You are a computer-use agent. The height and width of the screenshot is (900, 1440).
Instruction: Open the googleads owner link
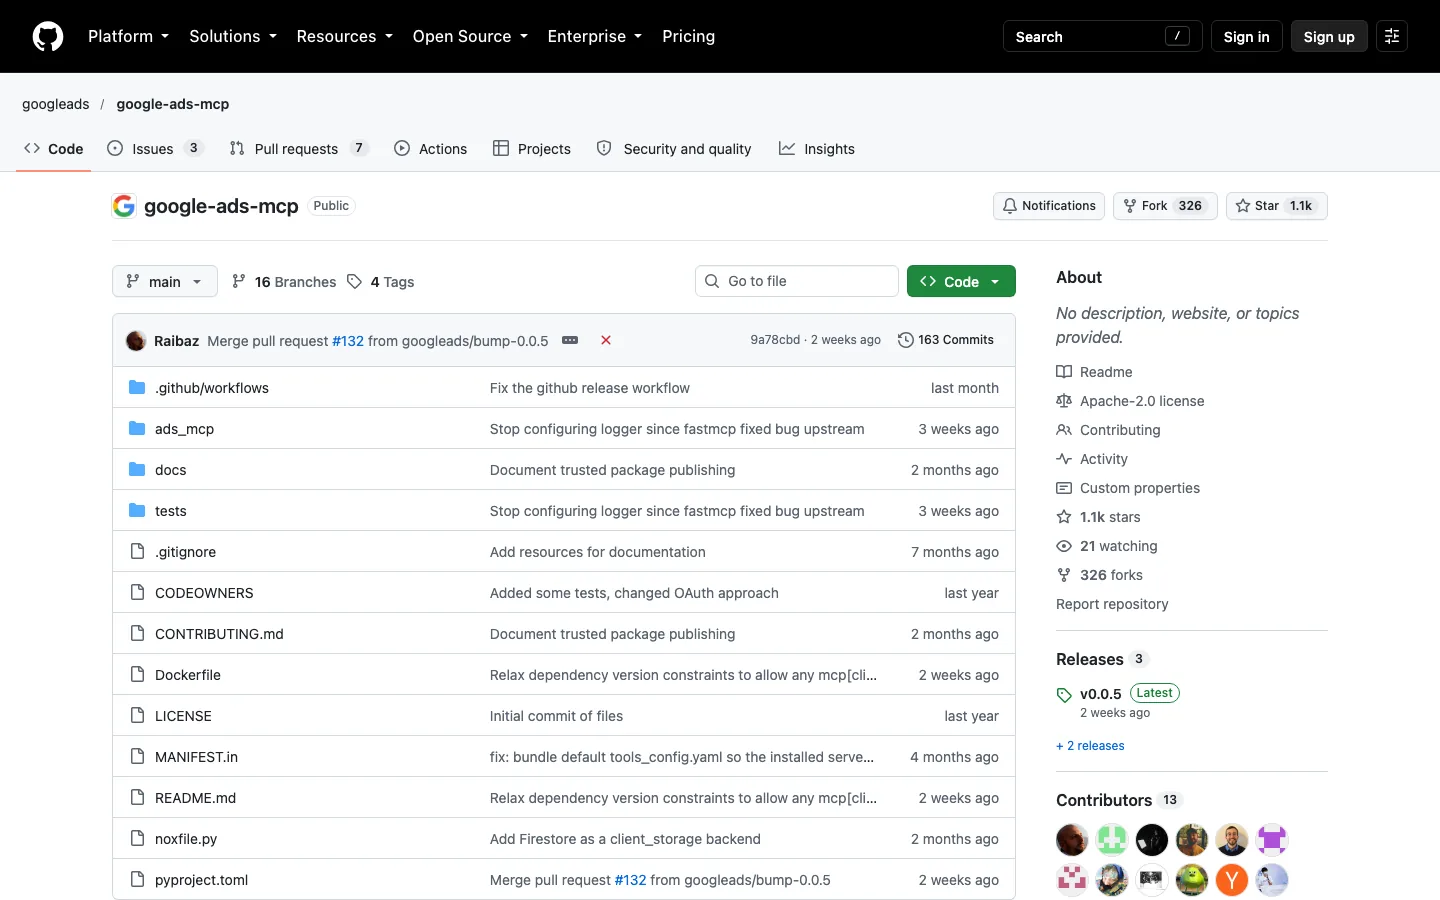pyautogui.click(x=56, y=104)
